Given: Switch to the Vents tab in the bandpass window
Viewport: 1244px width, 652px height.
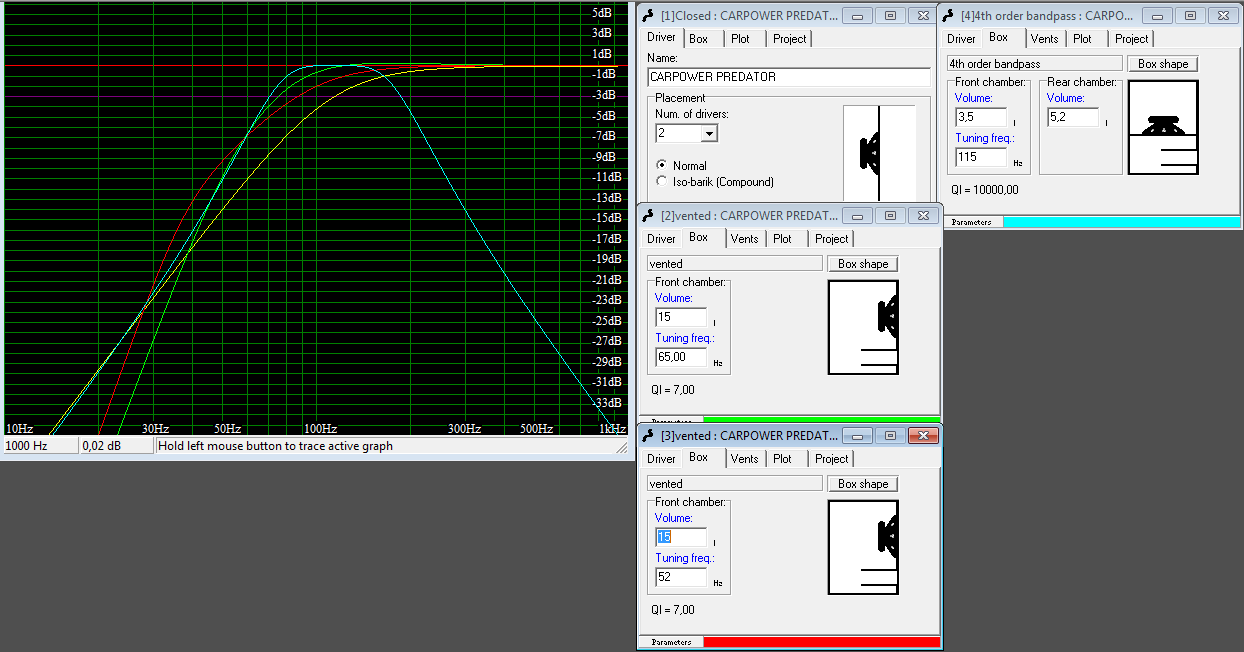Looking at the screenshot, I should click(1044, 39).
